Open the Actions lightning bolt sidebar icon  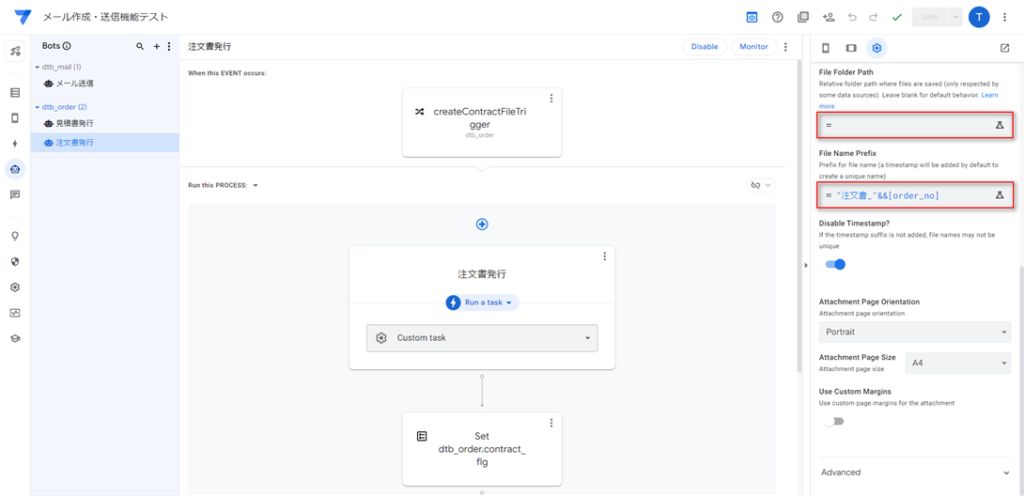point(15,144)
